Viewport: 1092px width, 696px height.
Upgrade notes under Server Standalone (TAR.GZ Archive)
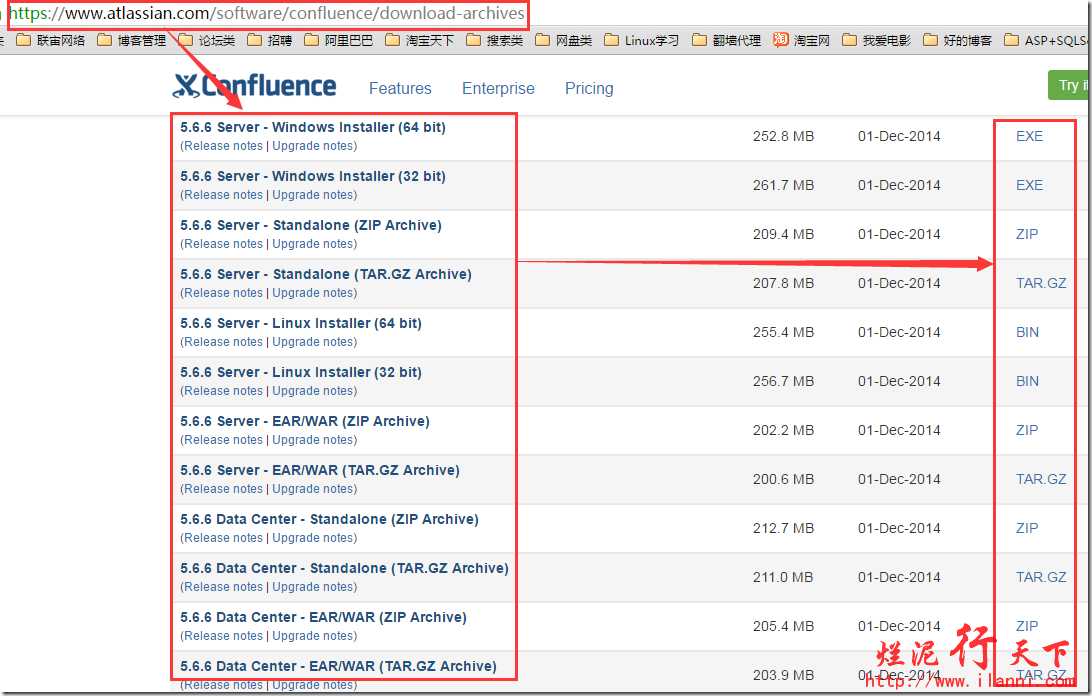pyautogui.click(x=313, y=293)
